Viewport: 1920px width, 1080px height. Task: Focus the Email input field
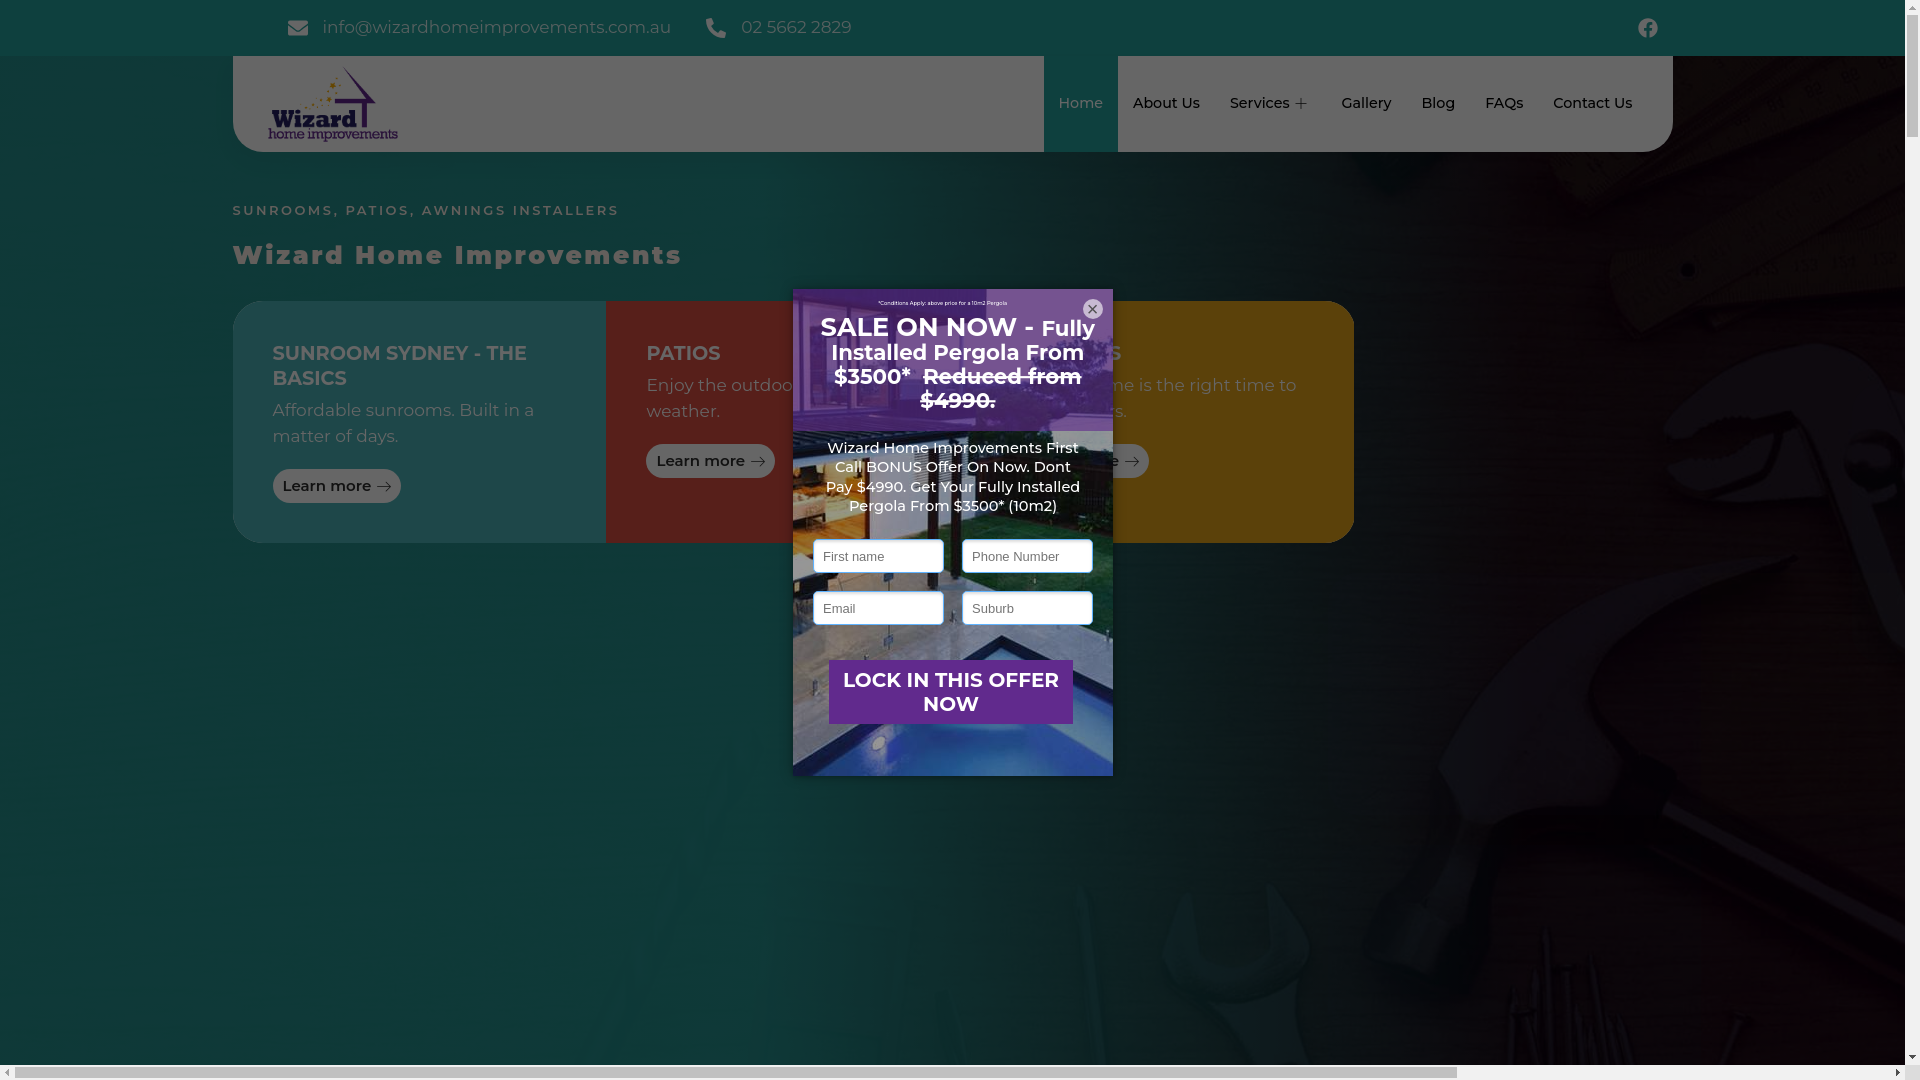(x=878, y=608)
